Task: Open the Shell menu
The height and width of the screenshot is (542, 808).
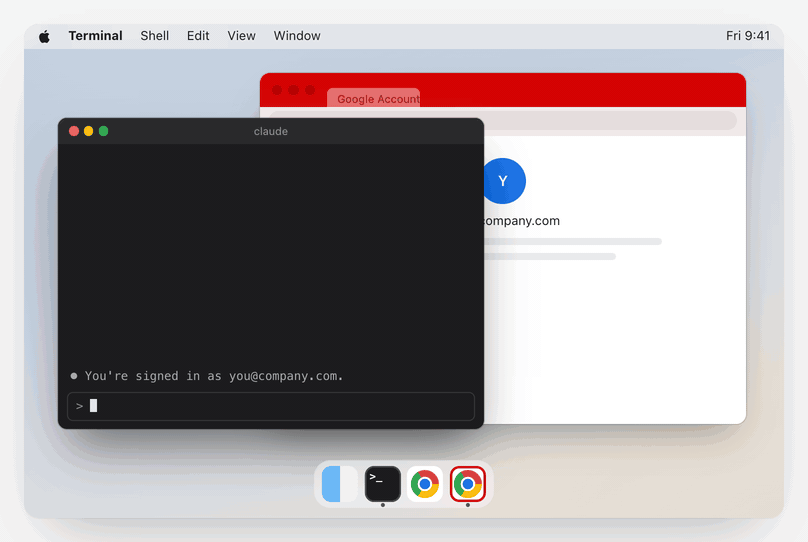Action: coord(155,36)
